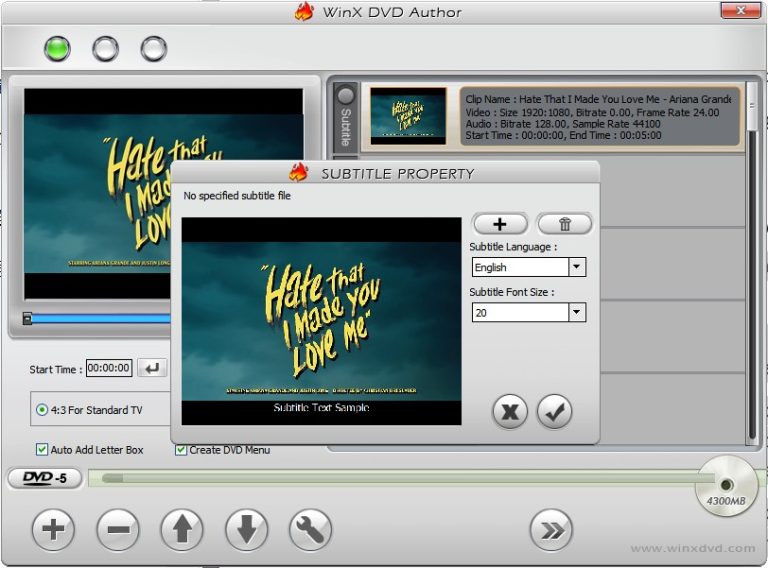
Task: Remove selected clip with minus button
Action: click(x=118, y=529)
